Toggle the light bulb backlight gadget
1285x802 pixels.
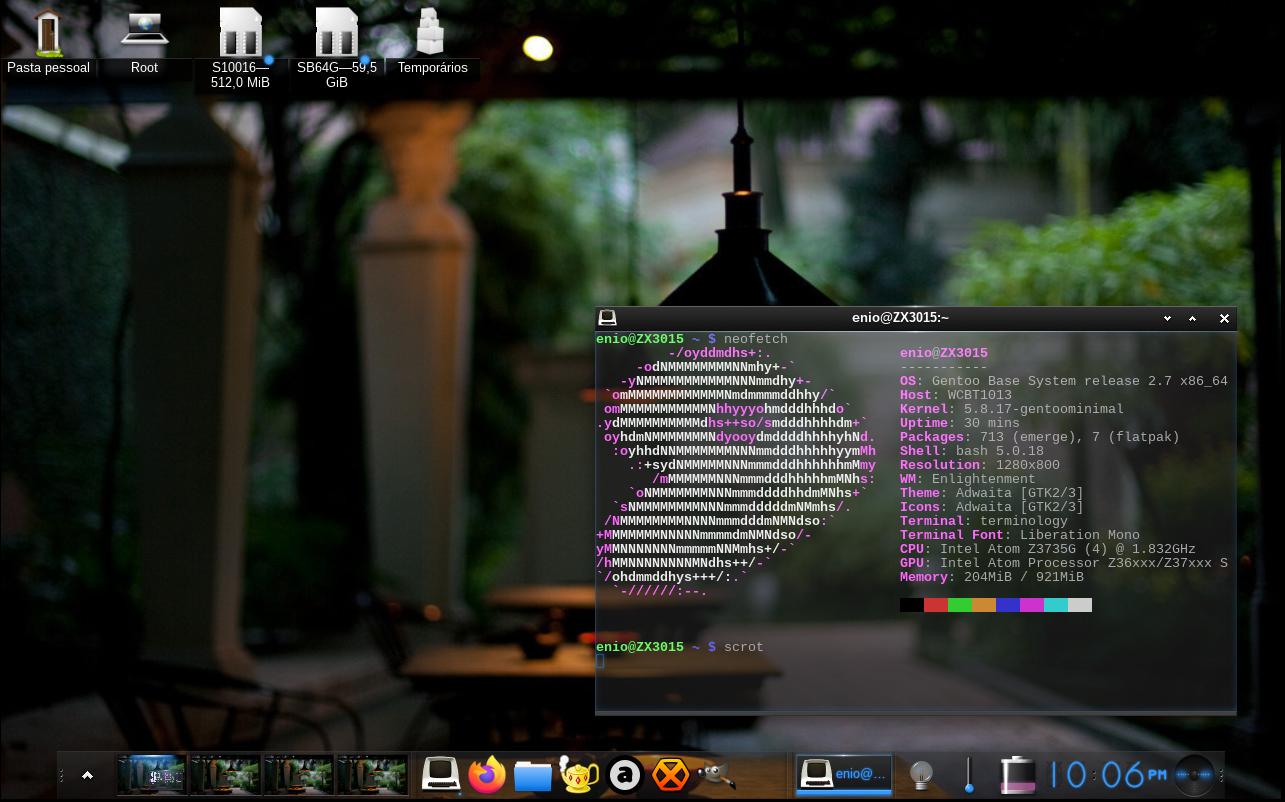point(921,775)
